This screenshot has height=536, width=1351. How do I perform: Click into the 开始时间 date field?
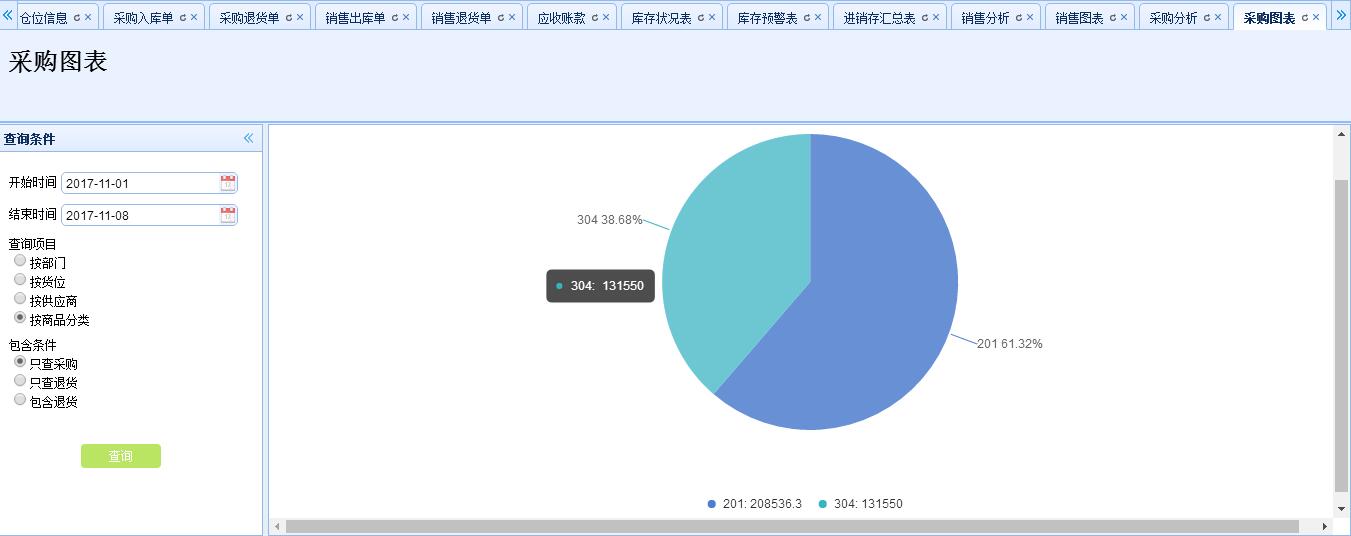tap(140, 183)
